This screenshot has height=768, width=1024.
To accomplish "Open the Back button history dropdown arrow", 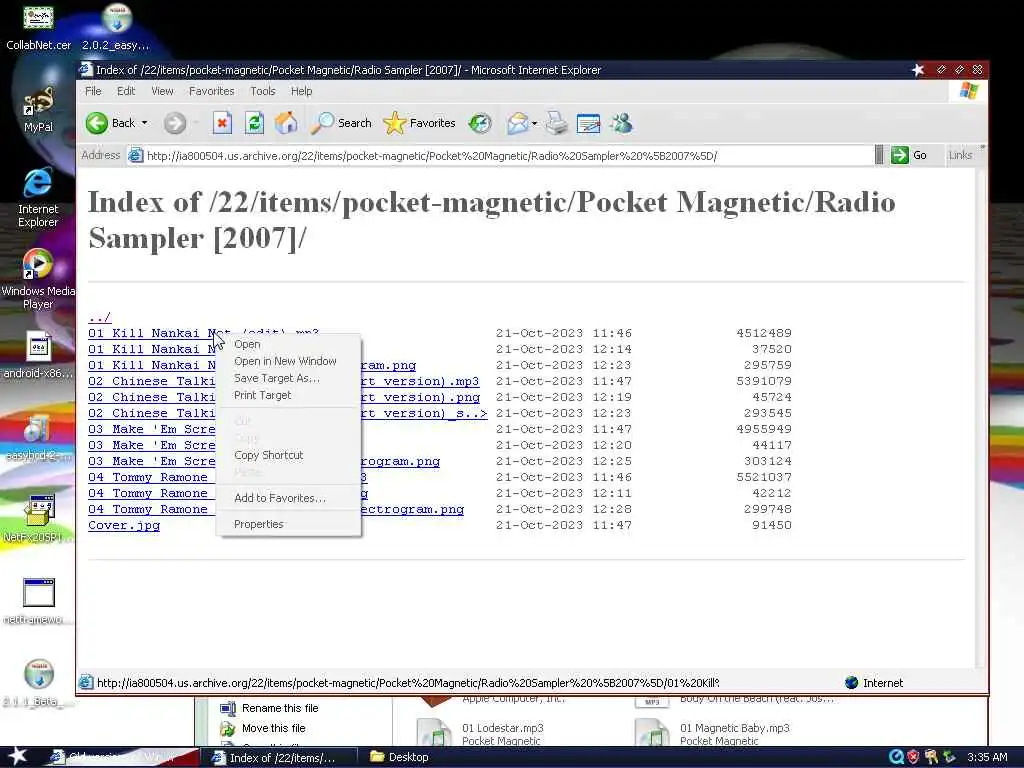I will [144, 123].
